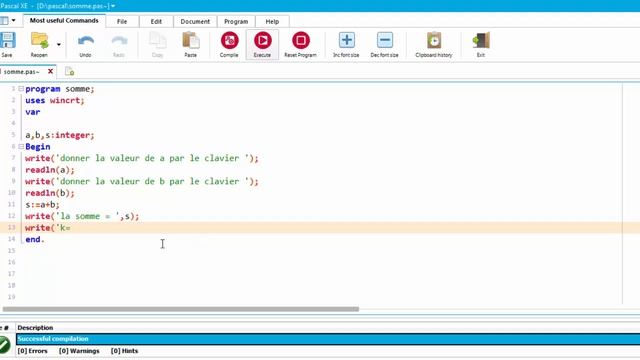
Task: Open the Clipboard history icon
Action: pyautogui.click(x=434, y=40)
